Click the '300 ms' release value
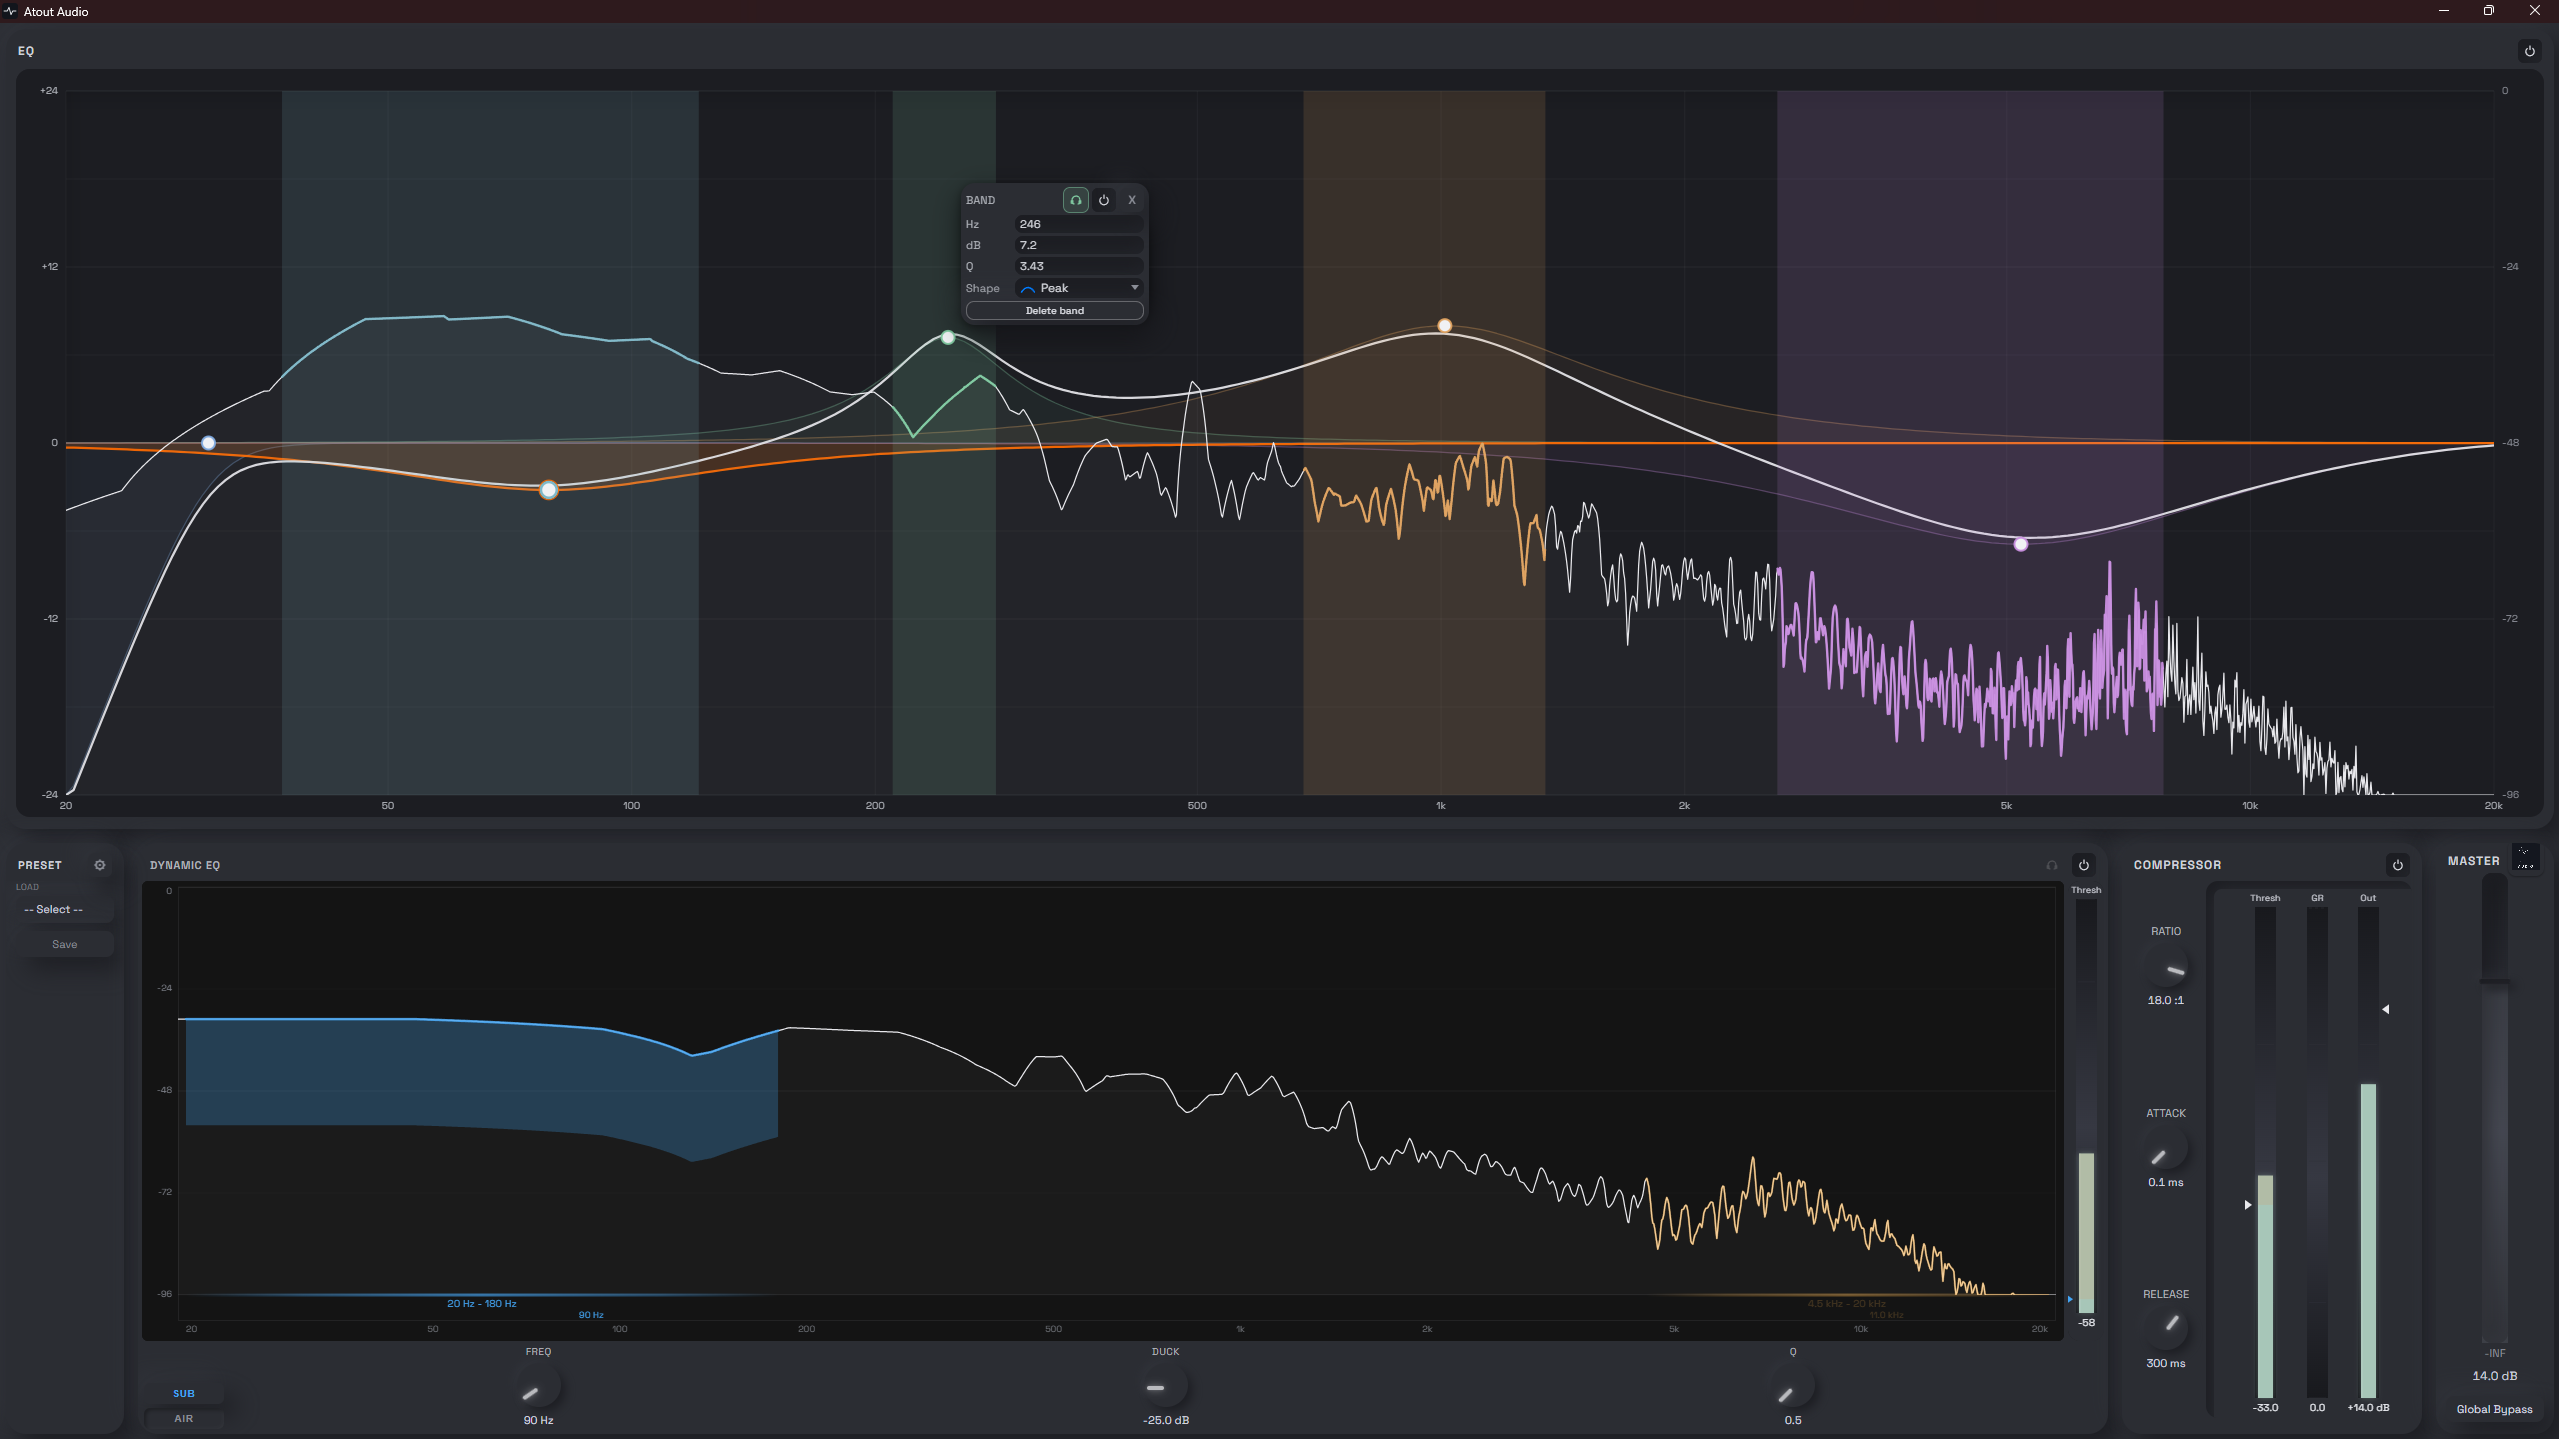The image size is (2559, 1439). pyautogui.click(x=2165, y=1363)
